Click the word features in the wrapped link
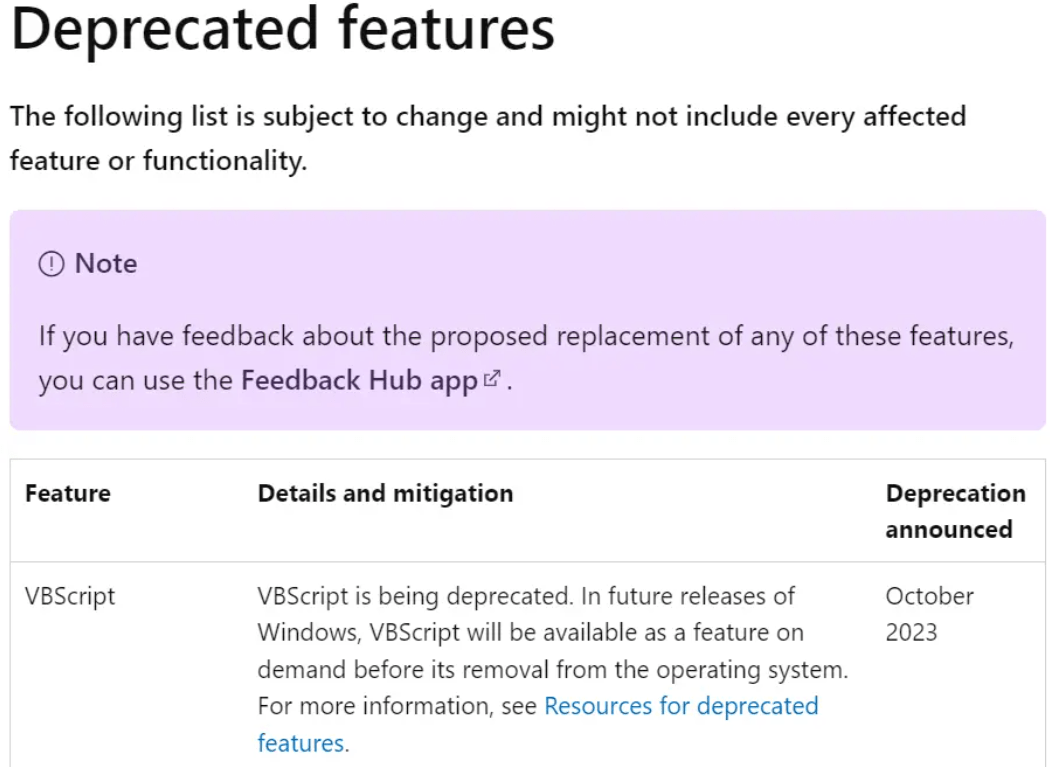 [x=301, y=743]
